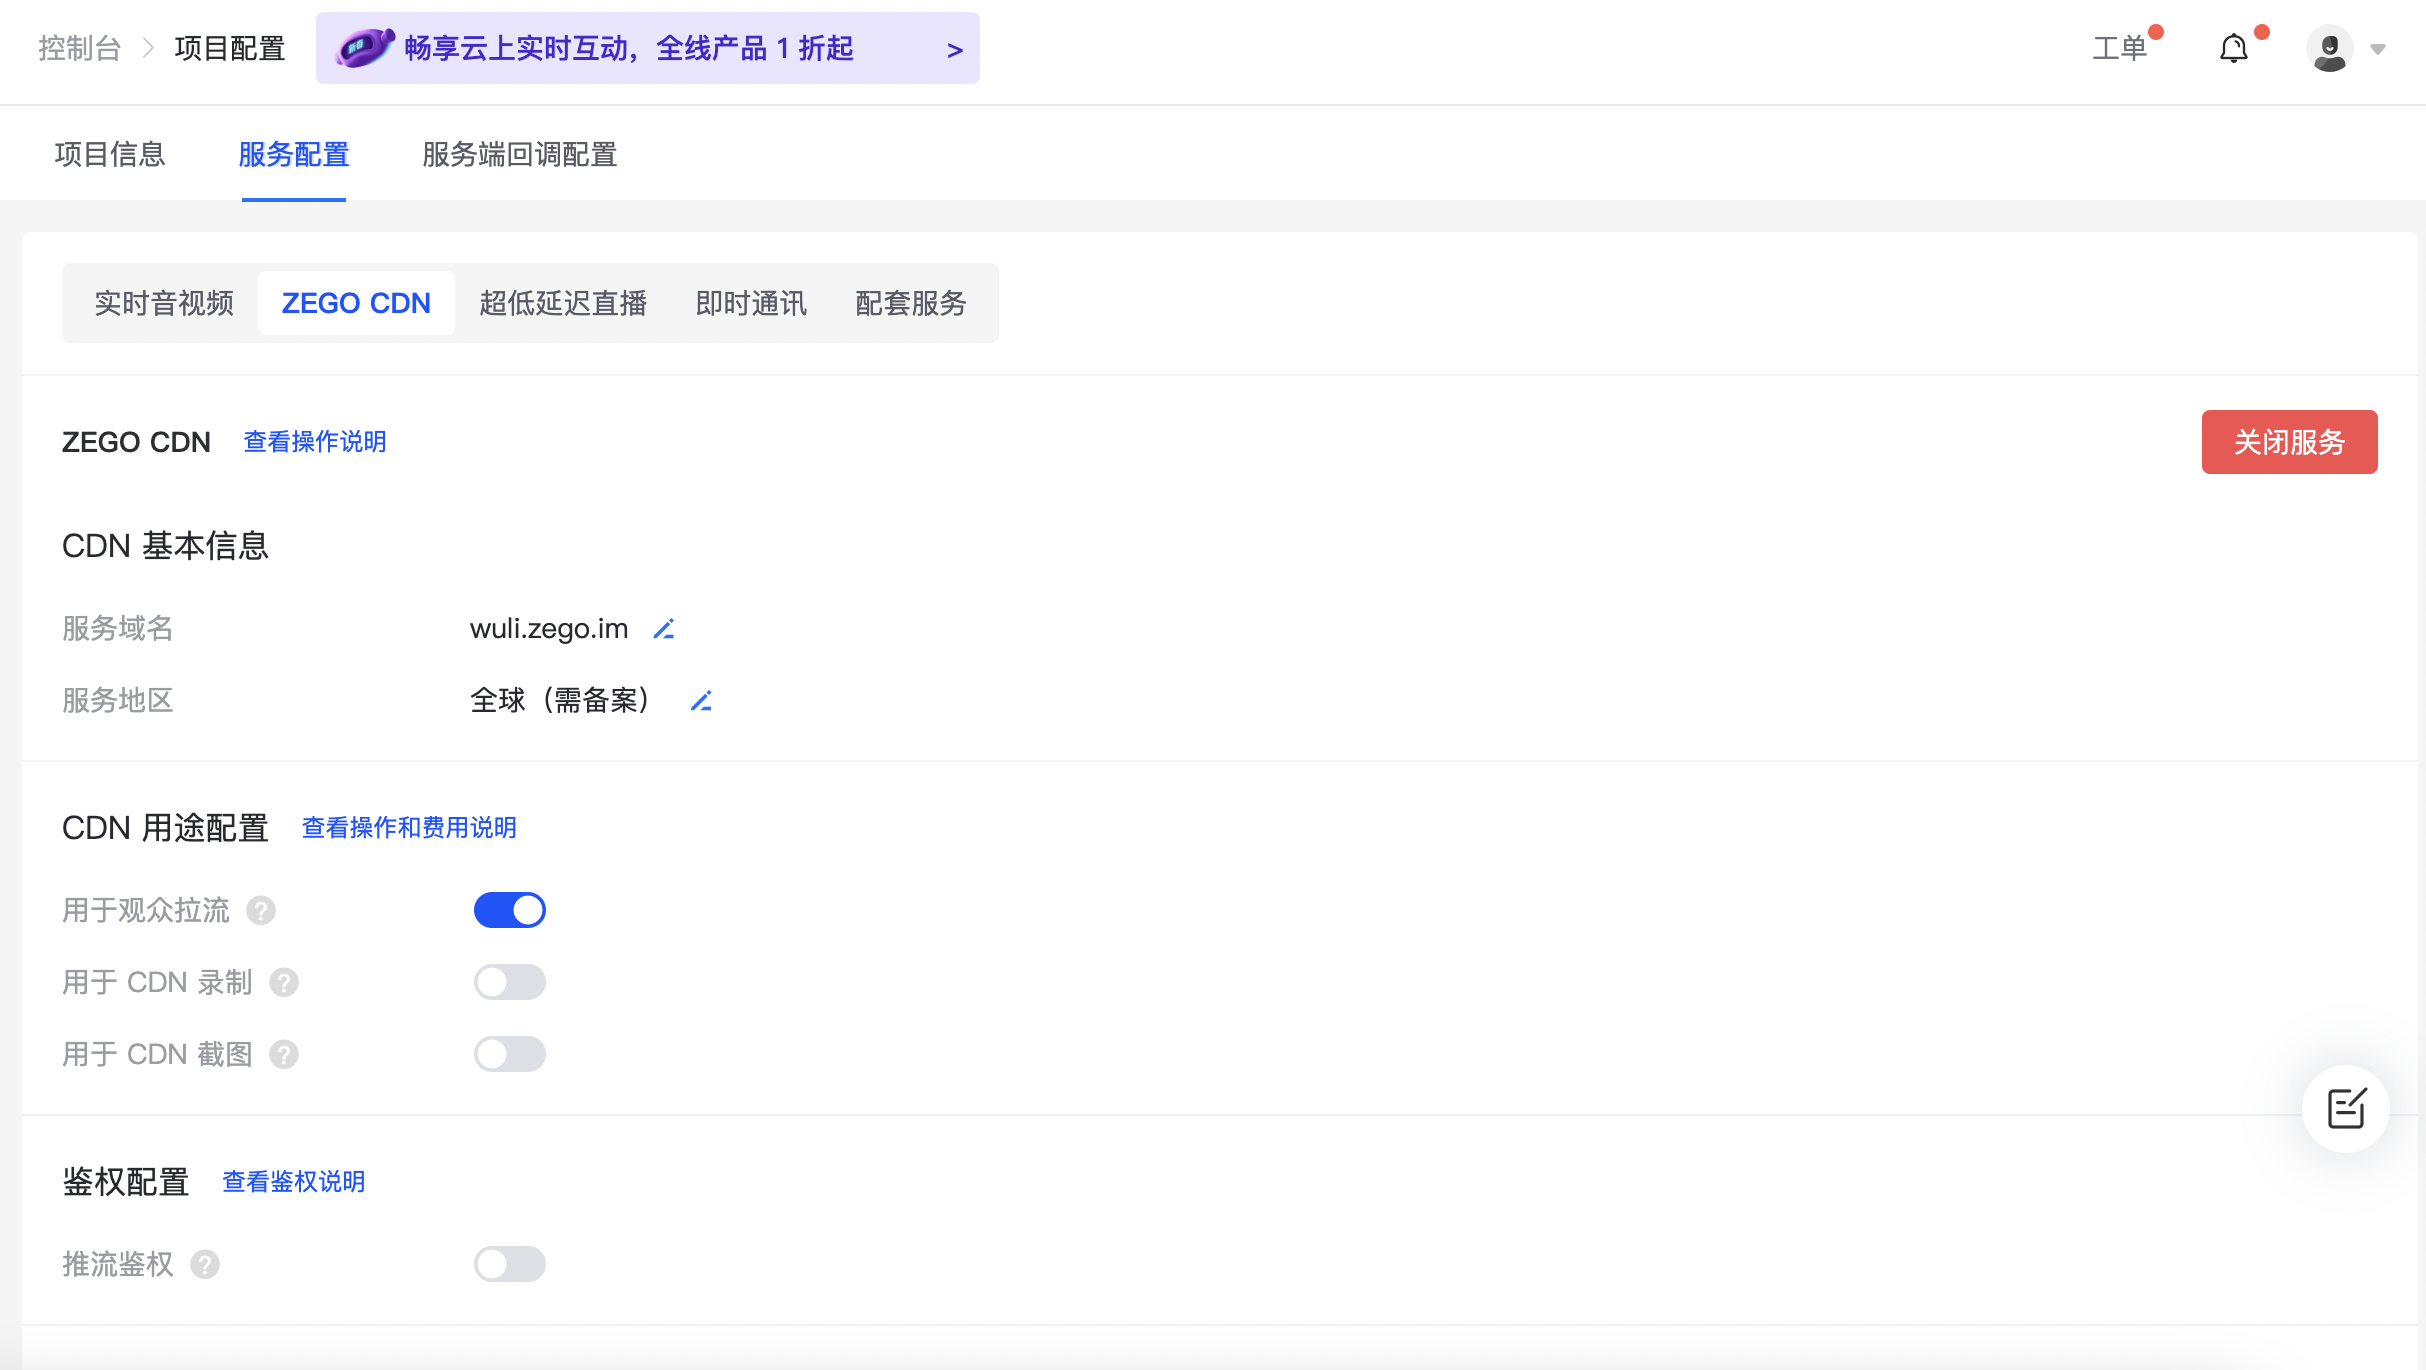Click the CDN 基本信息 heading
Screen dimensions: 2426x1370
tap(165, 546)
